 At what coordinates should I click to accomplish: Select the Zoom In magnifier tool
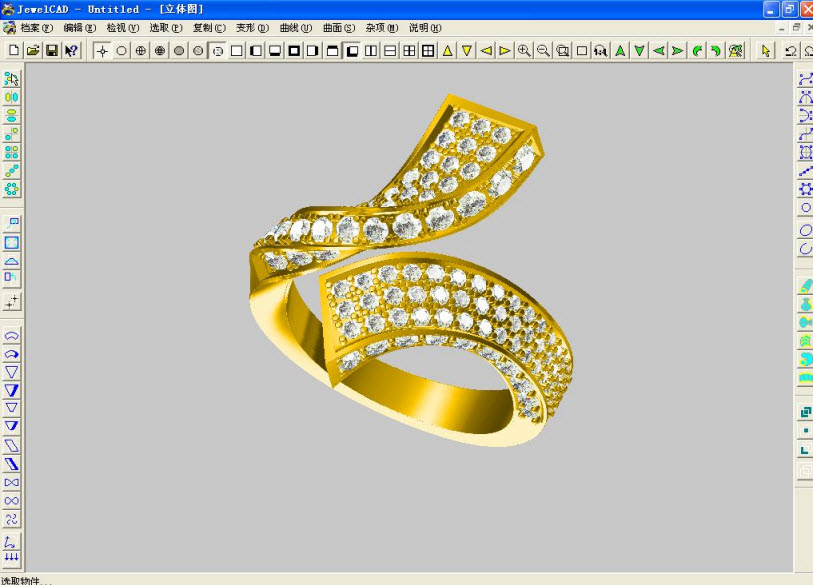pyautogui.click(x=524, y=51)
